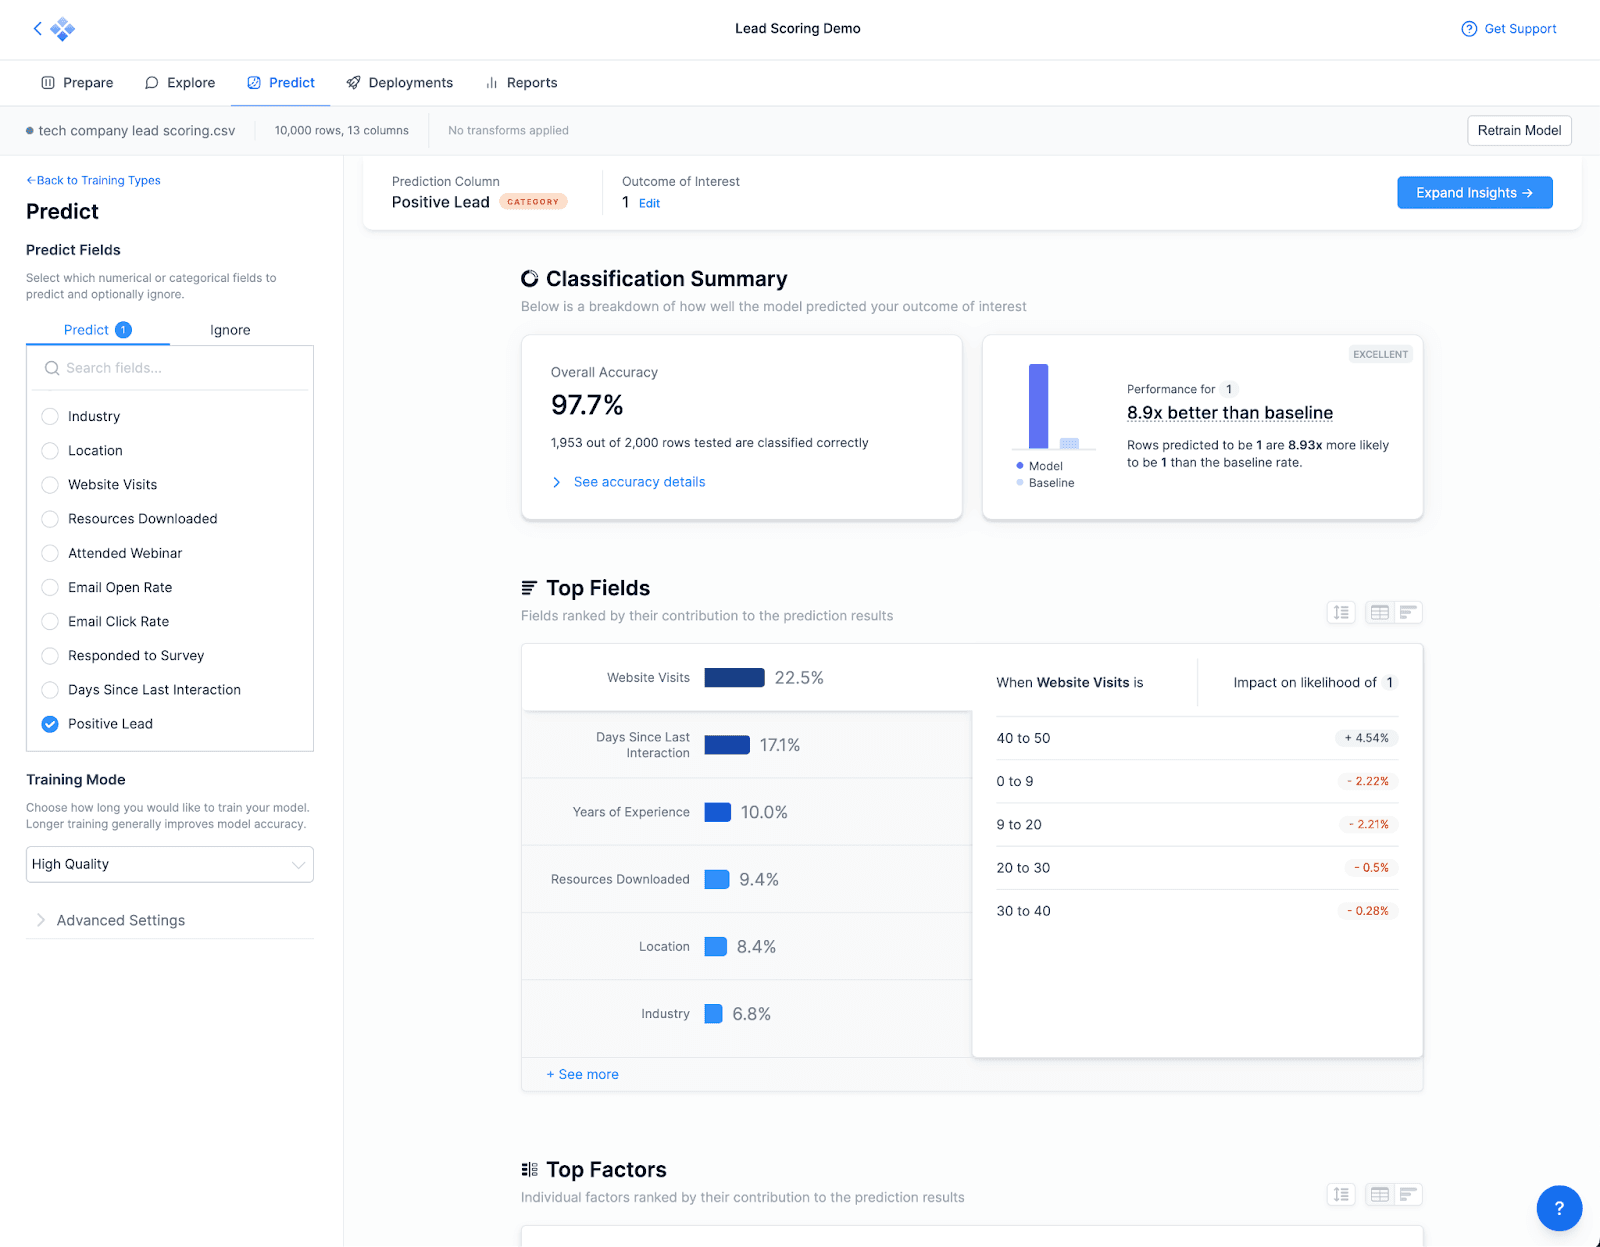Switch Top Fields to table view
This screenshot has width=1600, height=1247.
(1380, 612)
